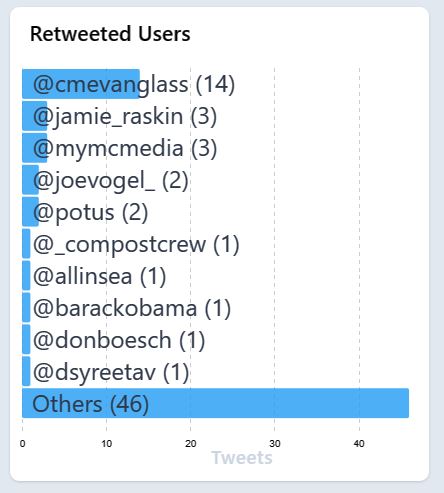
Task: Click the @jamie_raskin (3) label text
Action: pyautogui.click(x=125, y=117)
